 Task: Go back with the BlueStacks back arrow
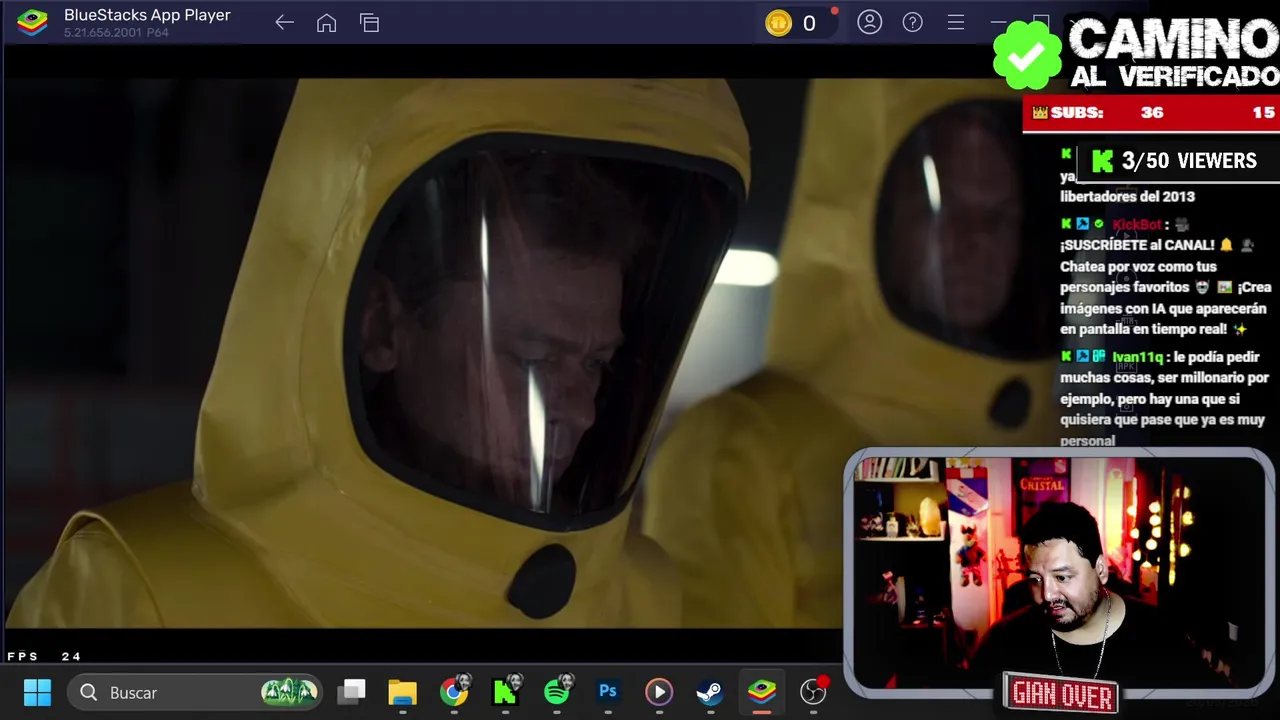click(285, 23)
